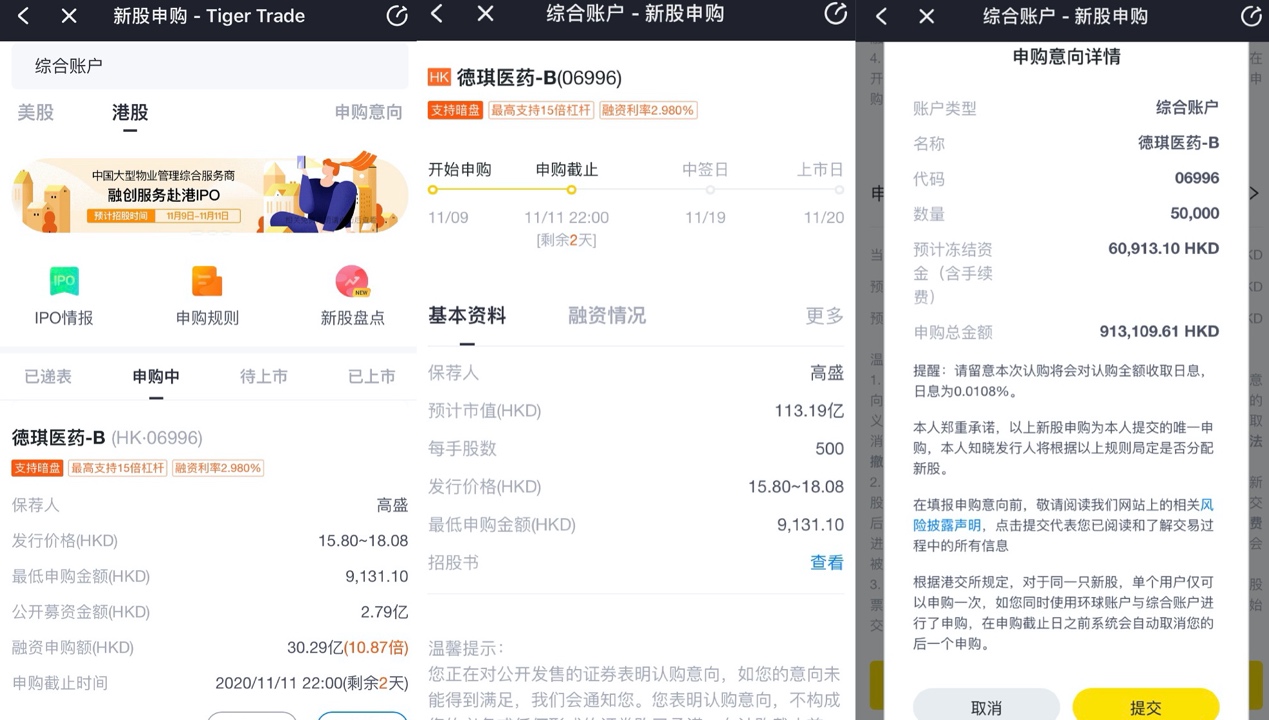
Task: Click 最低申购金额 value 9,131.10 in 基本资料
Action: 810,525
